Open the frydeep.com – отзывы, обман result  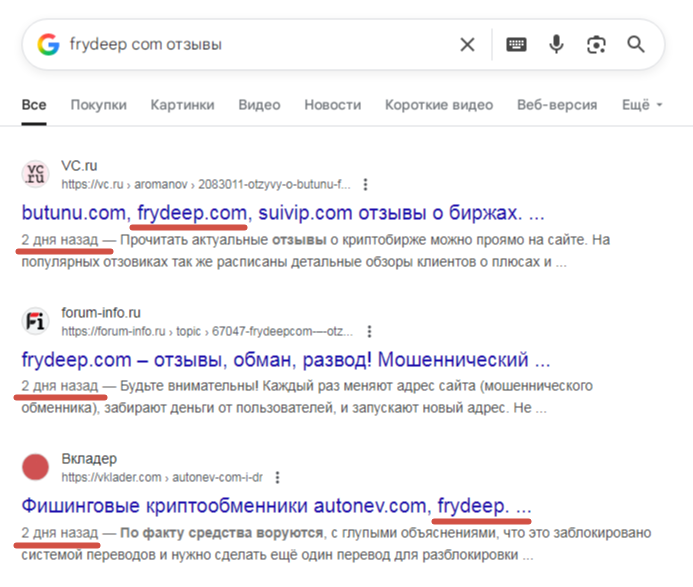click(285, 359)
